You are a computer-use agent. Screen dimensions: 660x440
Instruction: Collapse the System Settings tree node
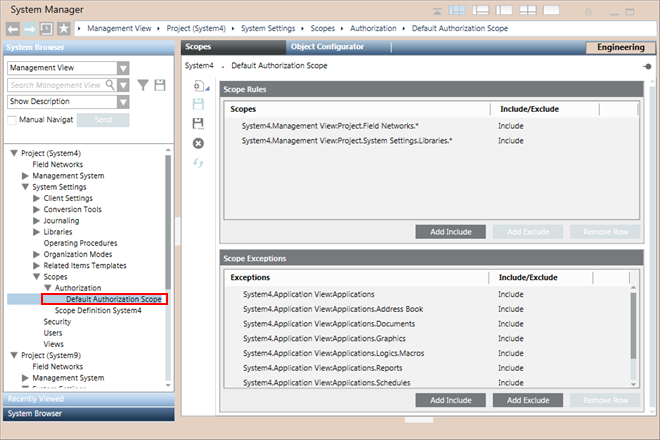tap(26, 187)
